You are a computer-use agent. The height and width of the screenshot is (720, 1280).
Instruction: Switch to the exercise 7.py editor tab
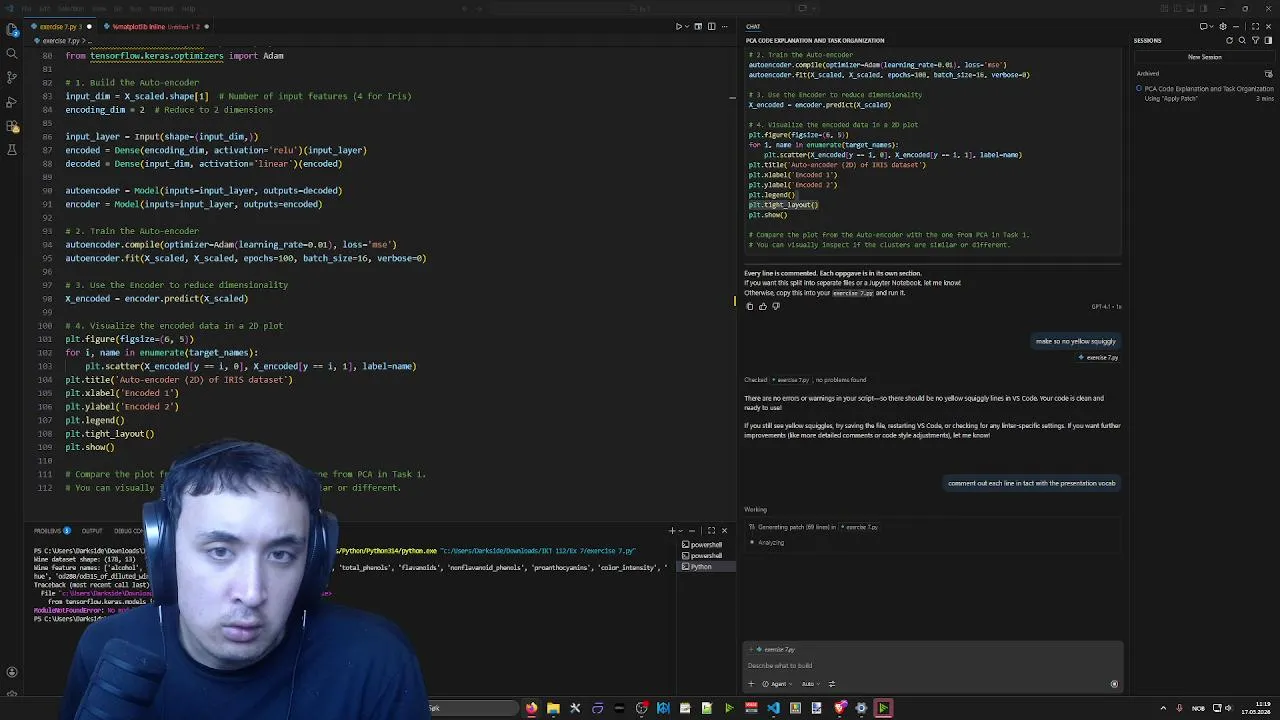(58, 26)
